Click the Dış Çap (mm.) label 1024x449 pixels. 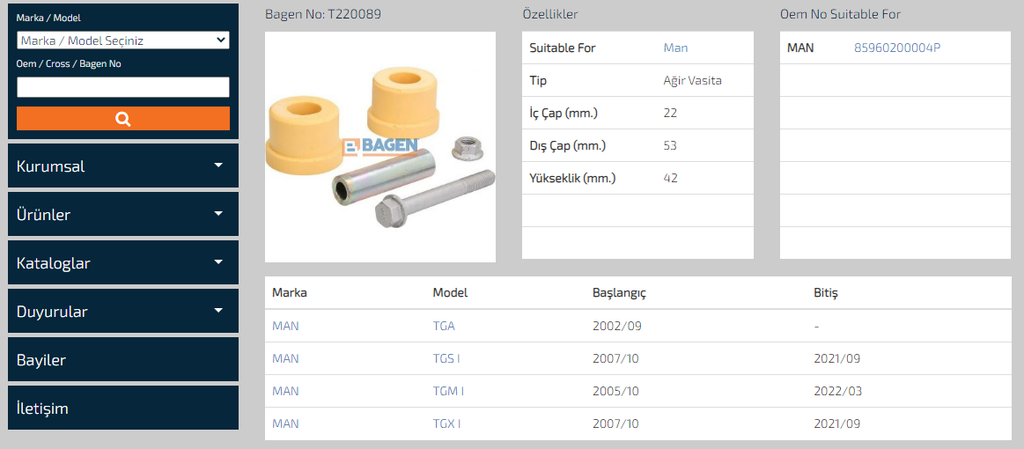[568, 146]
